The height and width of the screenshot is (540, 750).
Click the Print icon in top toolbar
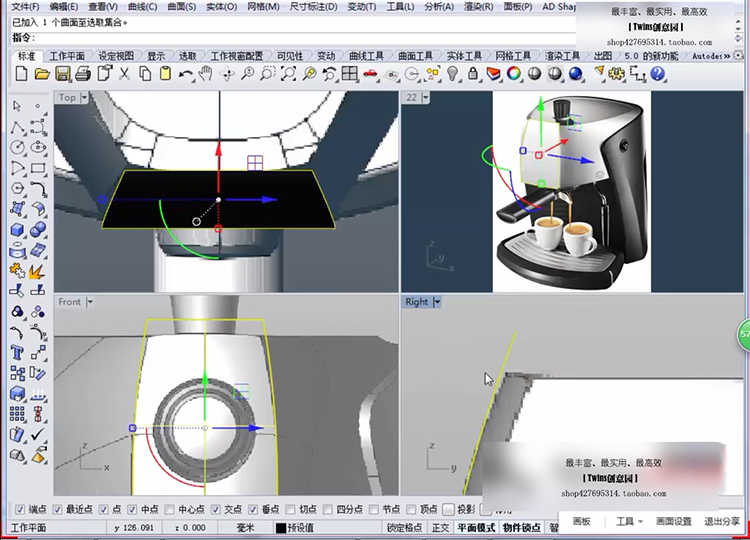[x=81, y=74]
